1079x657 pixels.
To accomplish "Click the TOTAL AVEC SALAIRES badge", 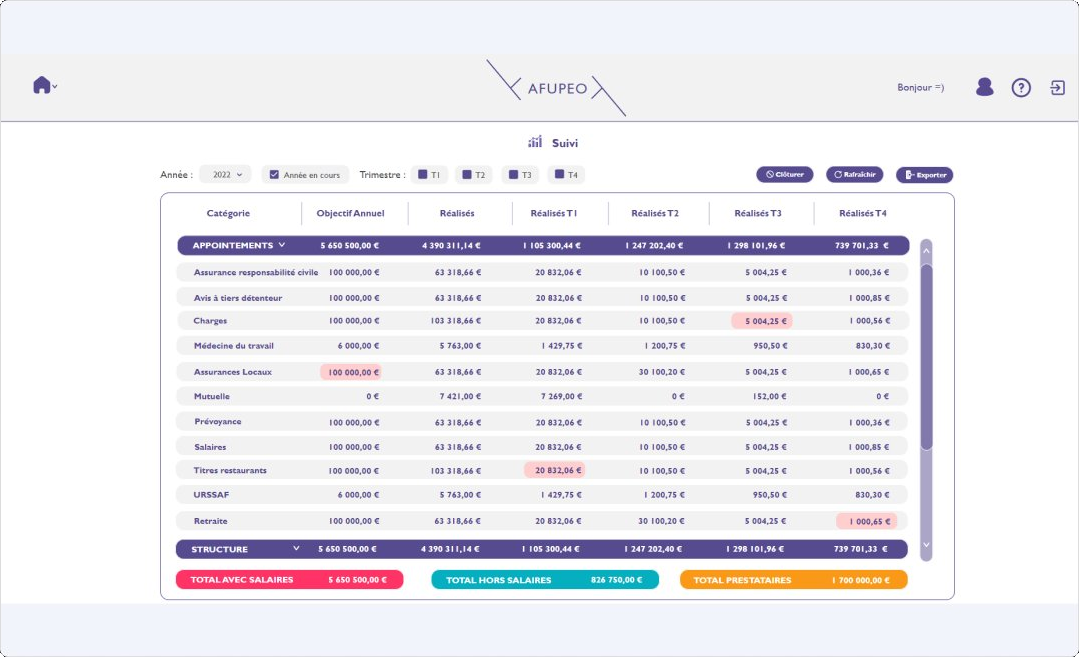I will coord(290,579).
